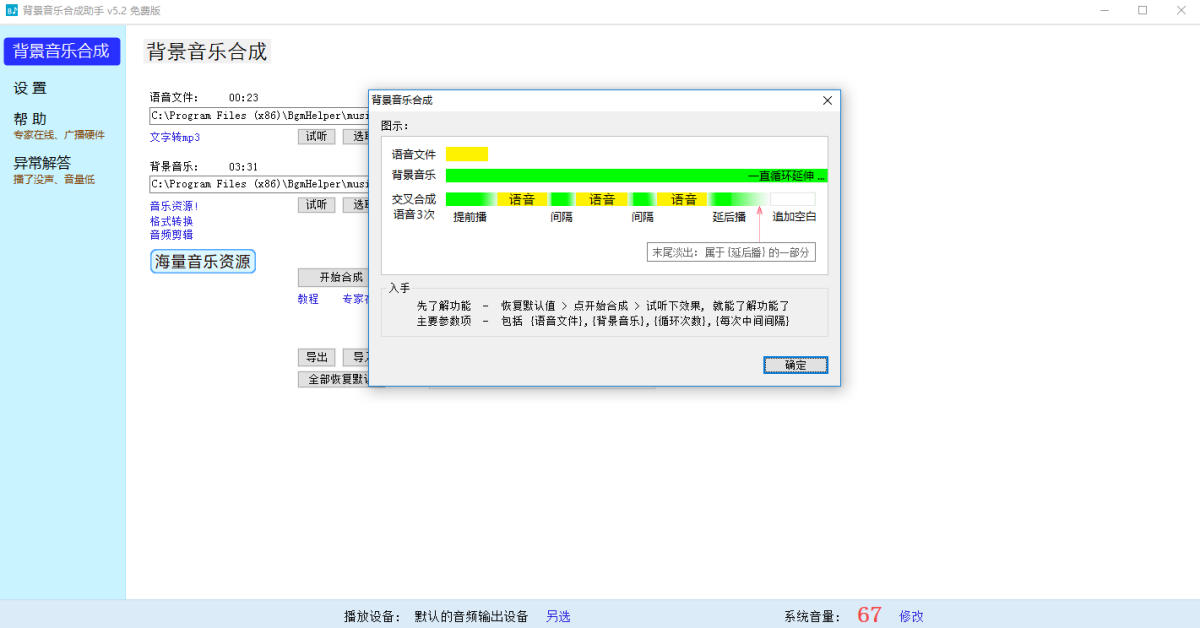
Task: Click the 海量音乐资源 button
Action: (x=202, y=260)
